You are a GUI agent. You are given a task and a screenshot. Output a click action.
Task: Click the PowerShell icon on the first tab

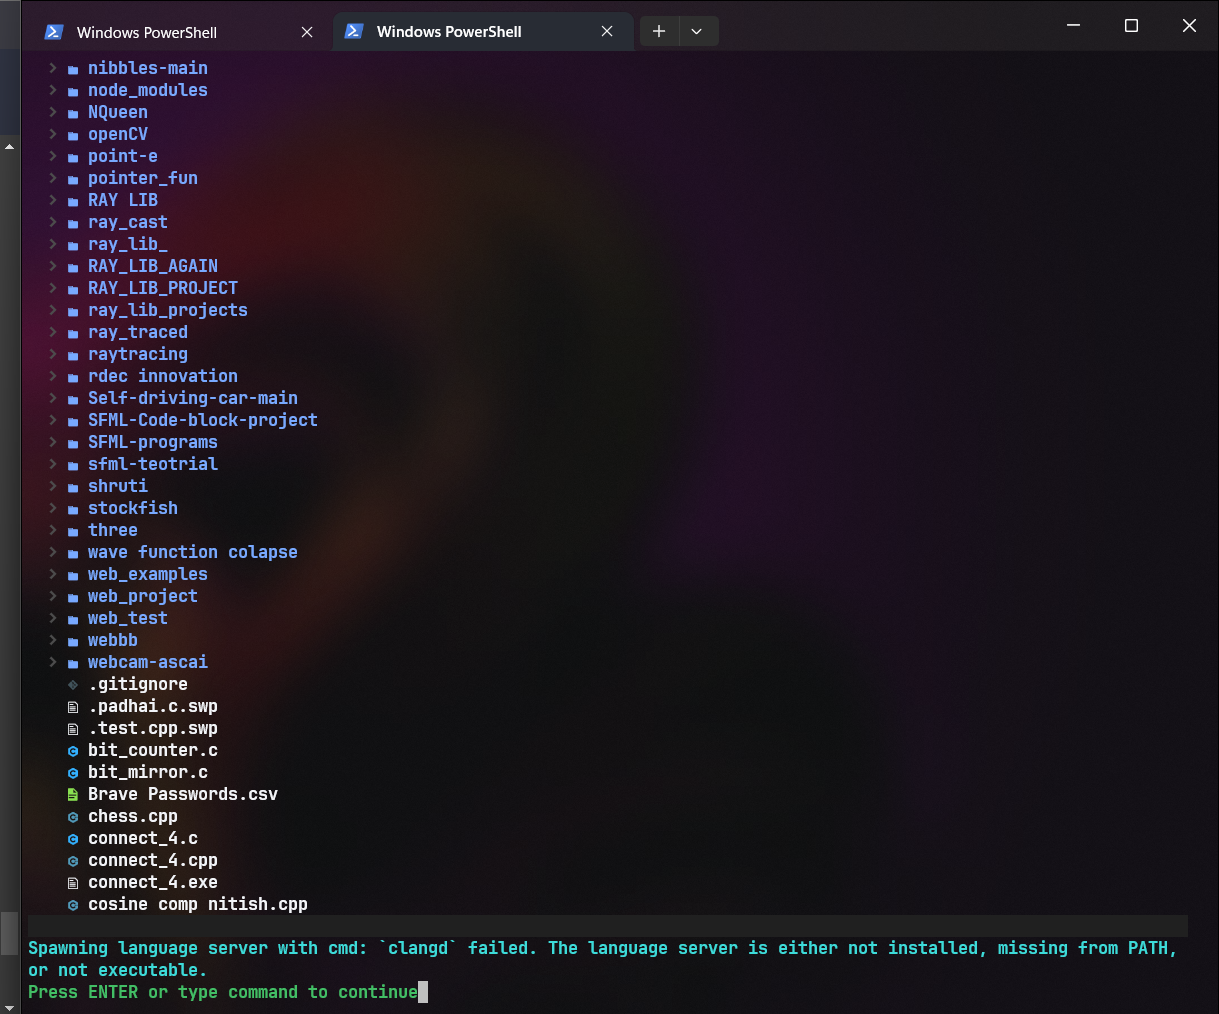(53, 31)
